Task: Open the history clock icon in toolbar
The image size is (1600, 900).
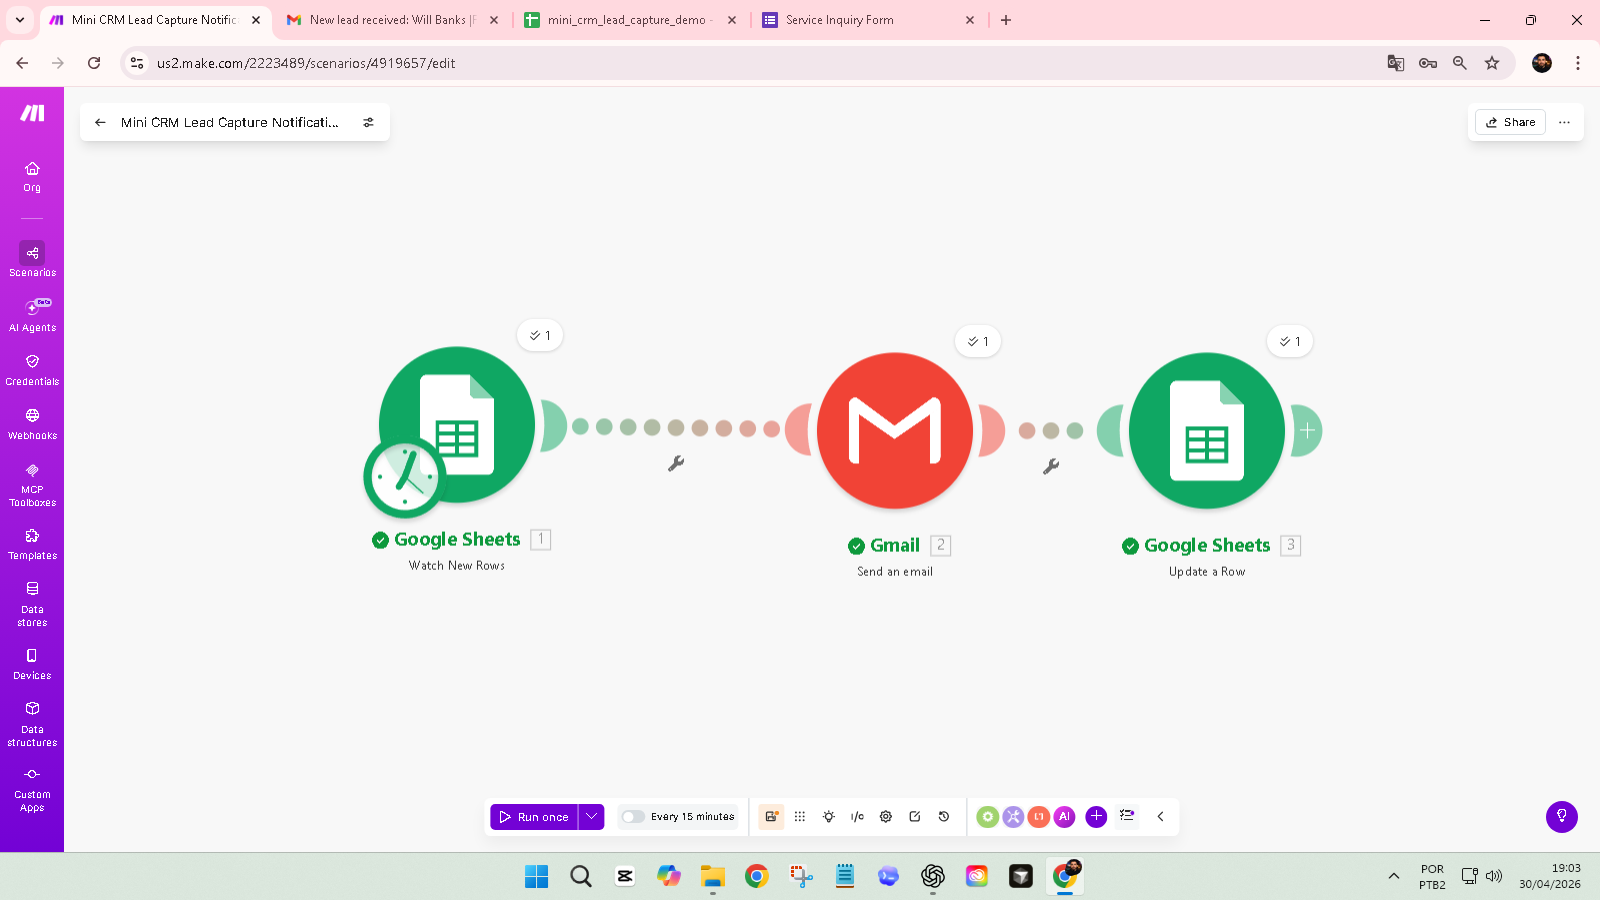Action: [944, 816]
